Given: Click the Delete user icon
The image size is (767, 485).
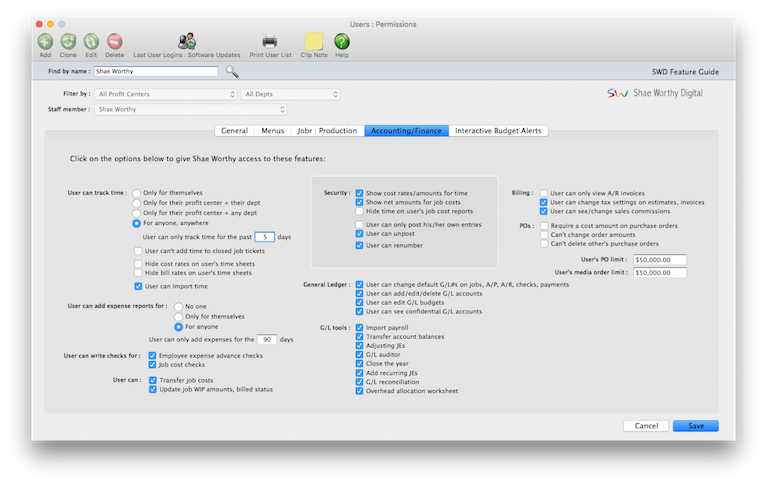Looking at the screenshot, I should [x=114, y=41].
